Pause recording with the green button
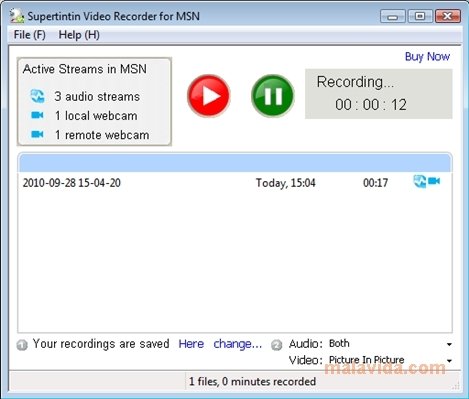 pyautogui.click(x=273, y=96)
